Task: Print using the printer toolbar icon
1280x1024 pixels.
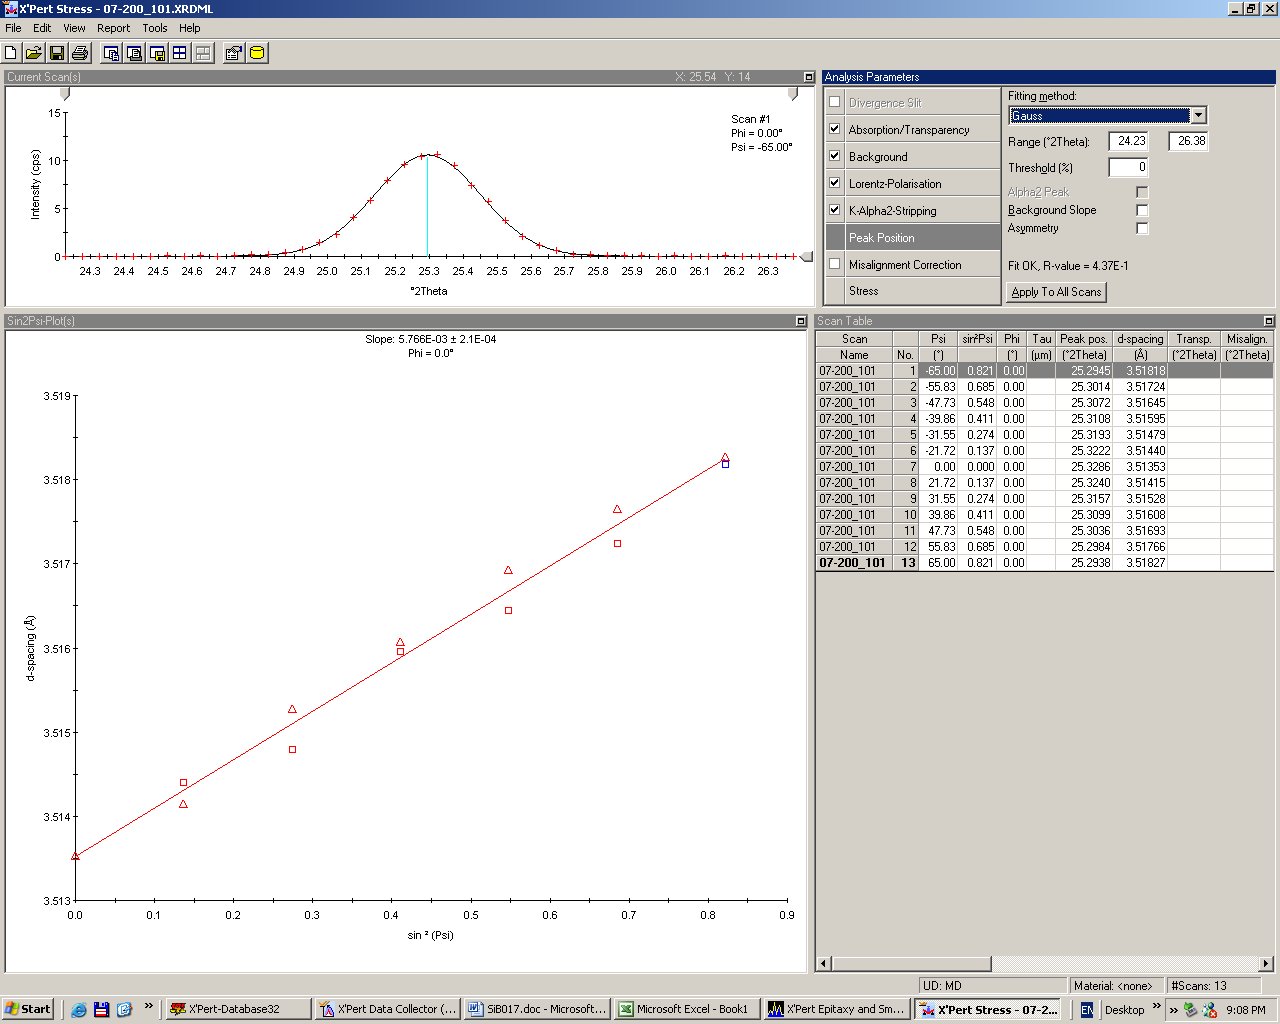Action: click(80, 53)
